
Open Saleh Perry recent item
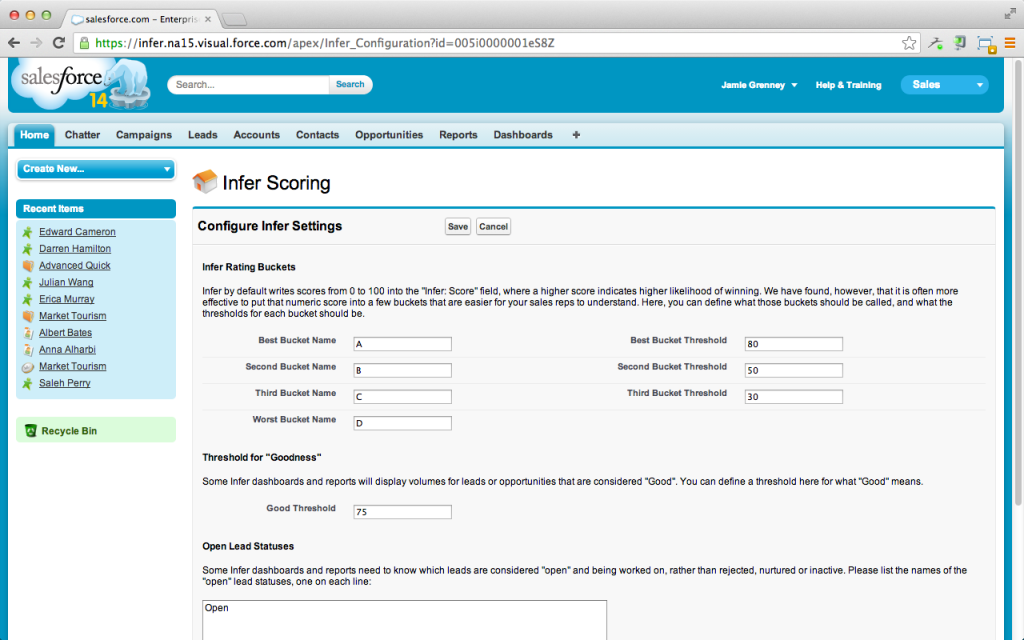tap(65, 383)
